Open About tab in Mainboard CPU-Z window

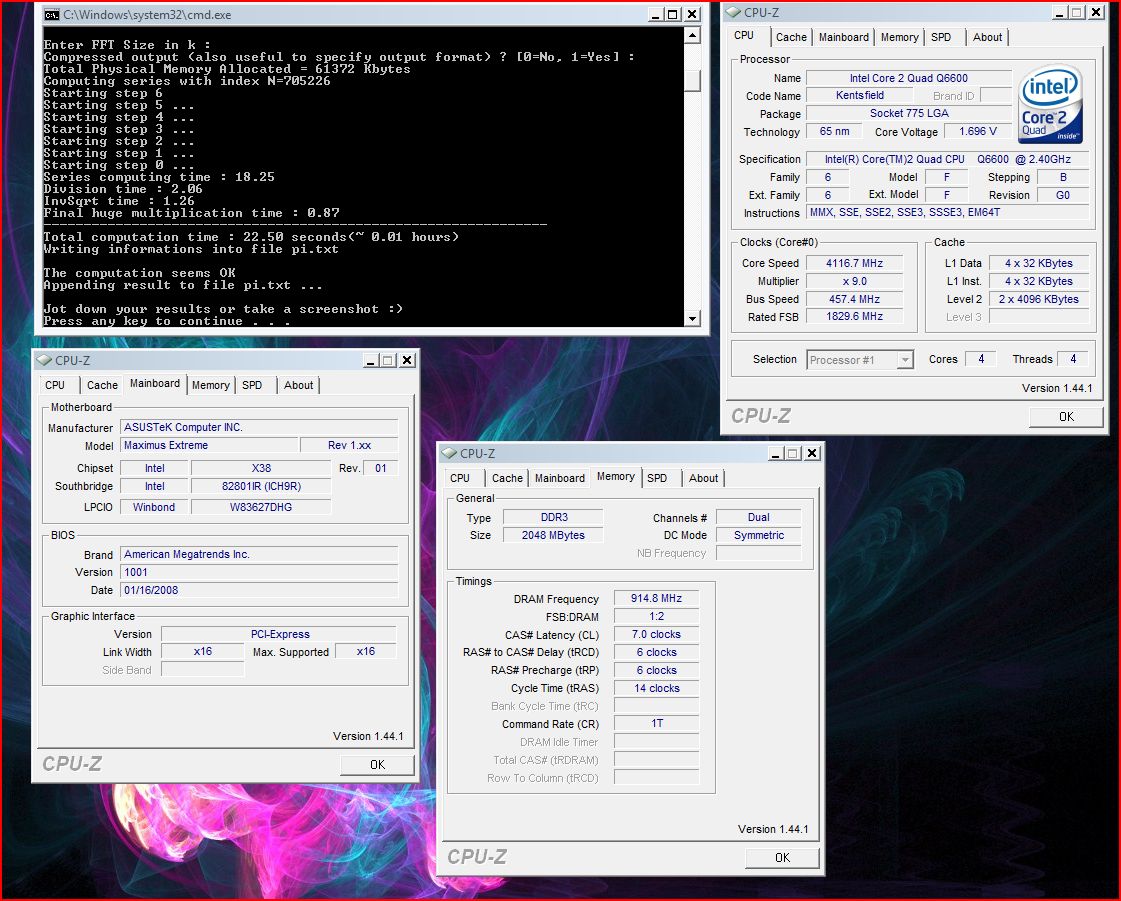(x=298, y=385)
